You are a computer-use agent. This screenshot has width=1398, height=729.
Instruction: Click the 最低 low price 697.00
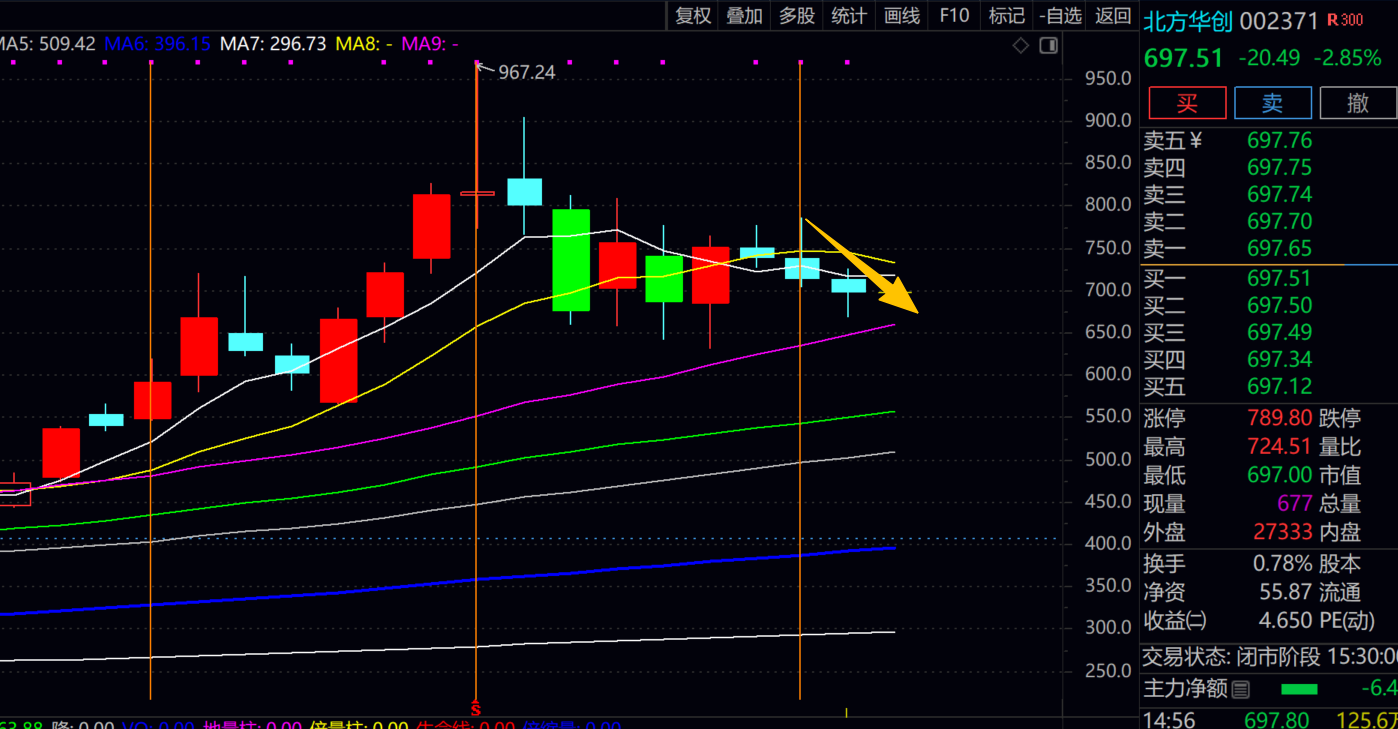click(1279, 476)
